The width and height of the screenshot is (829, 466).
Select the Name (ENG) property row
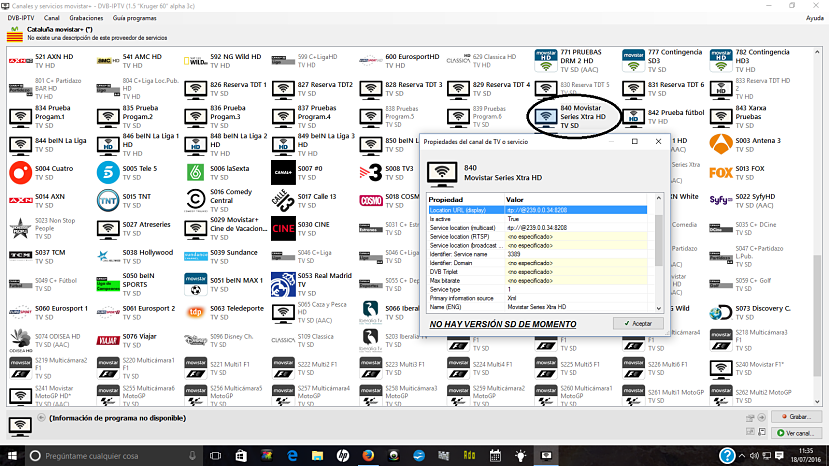537,307
